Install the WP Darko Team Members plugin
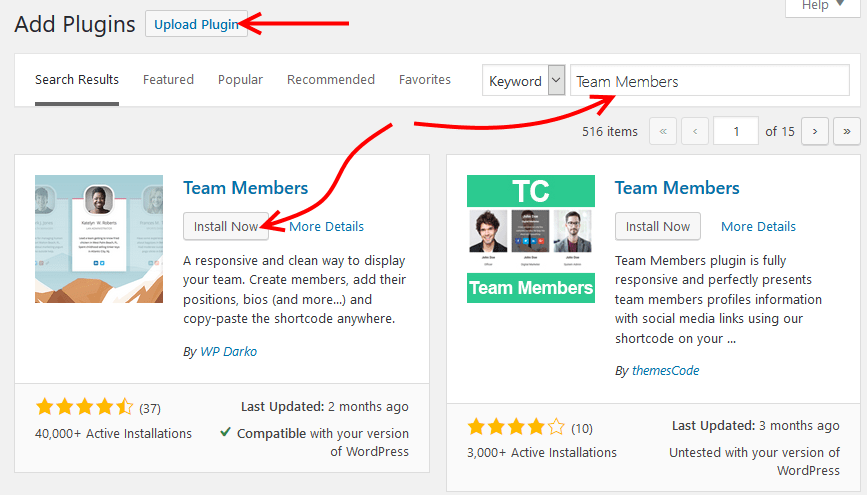Image resolution: width=867 pixels, height=495 pixels. point(226,226)
